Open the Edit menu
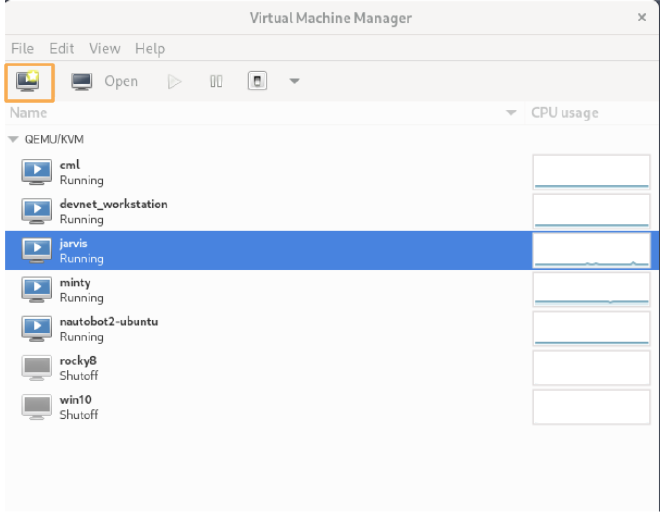 coord(61,48)
